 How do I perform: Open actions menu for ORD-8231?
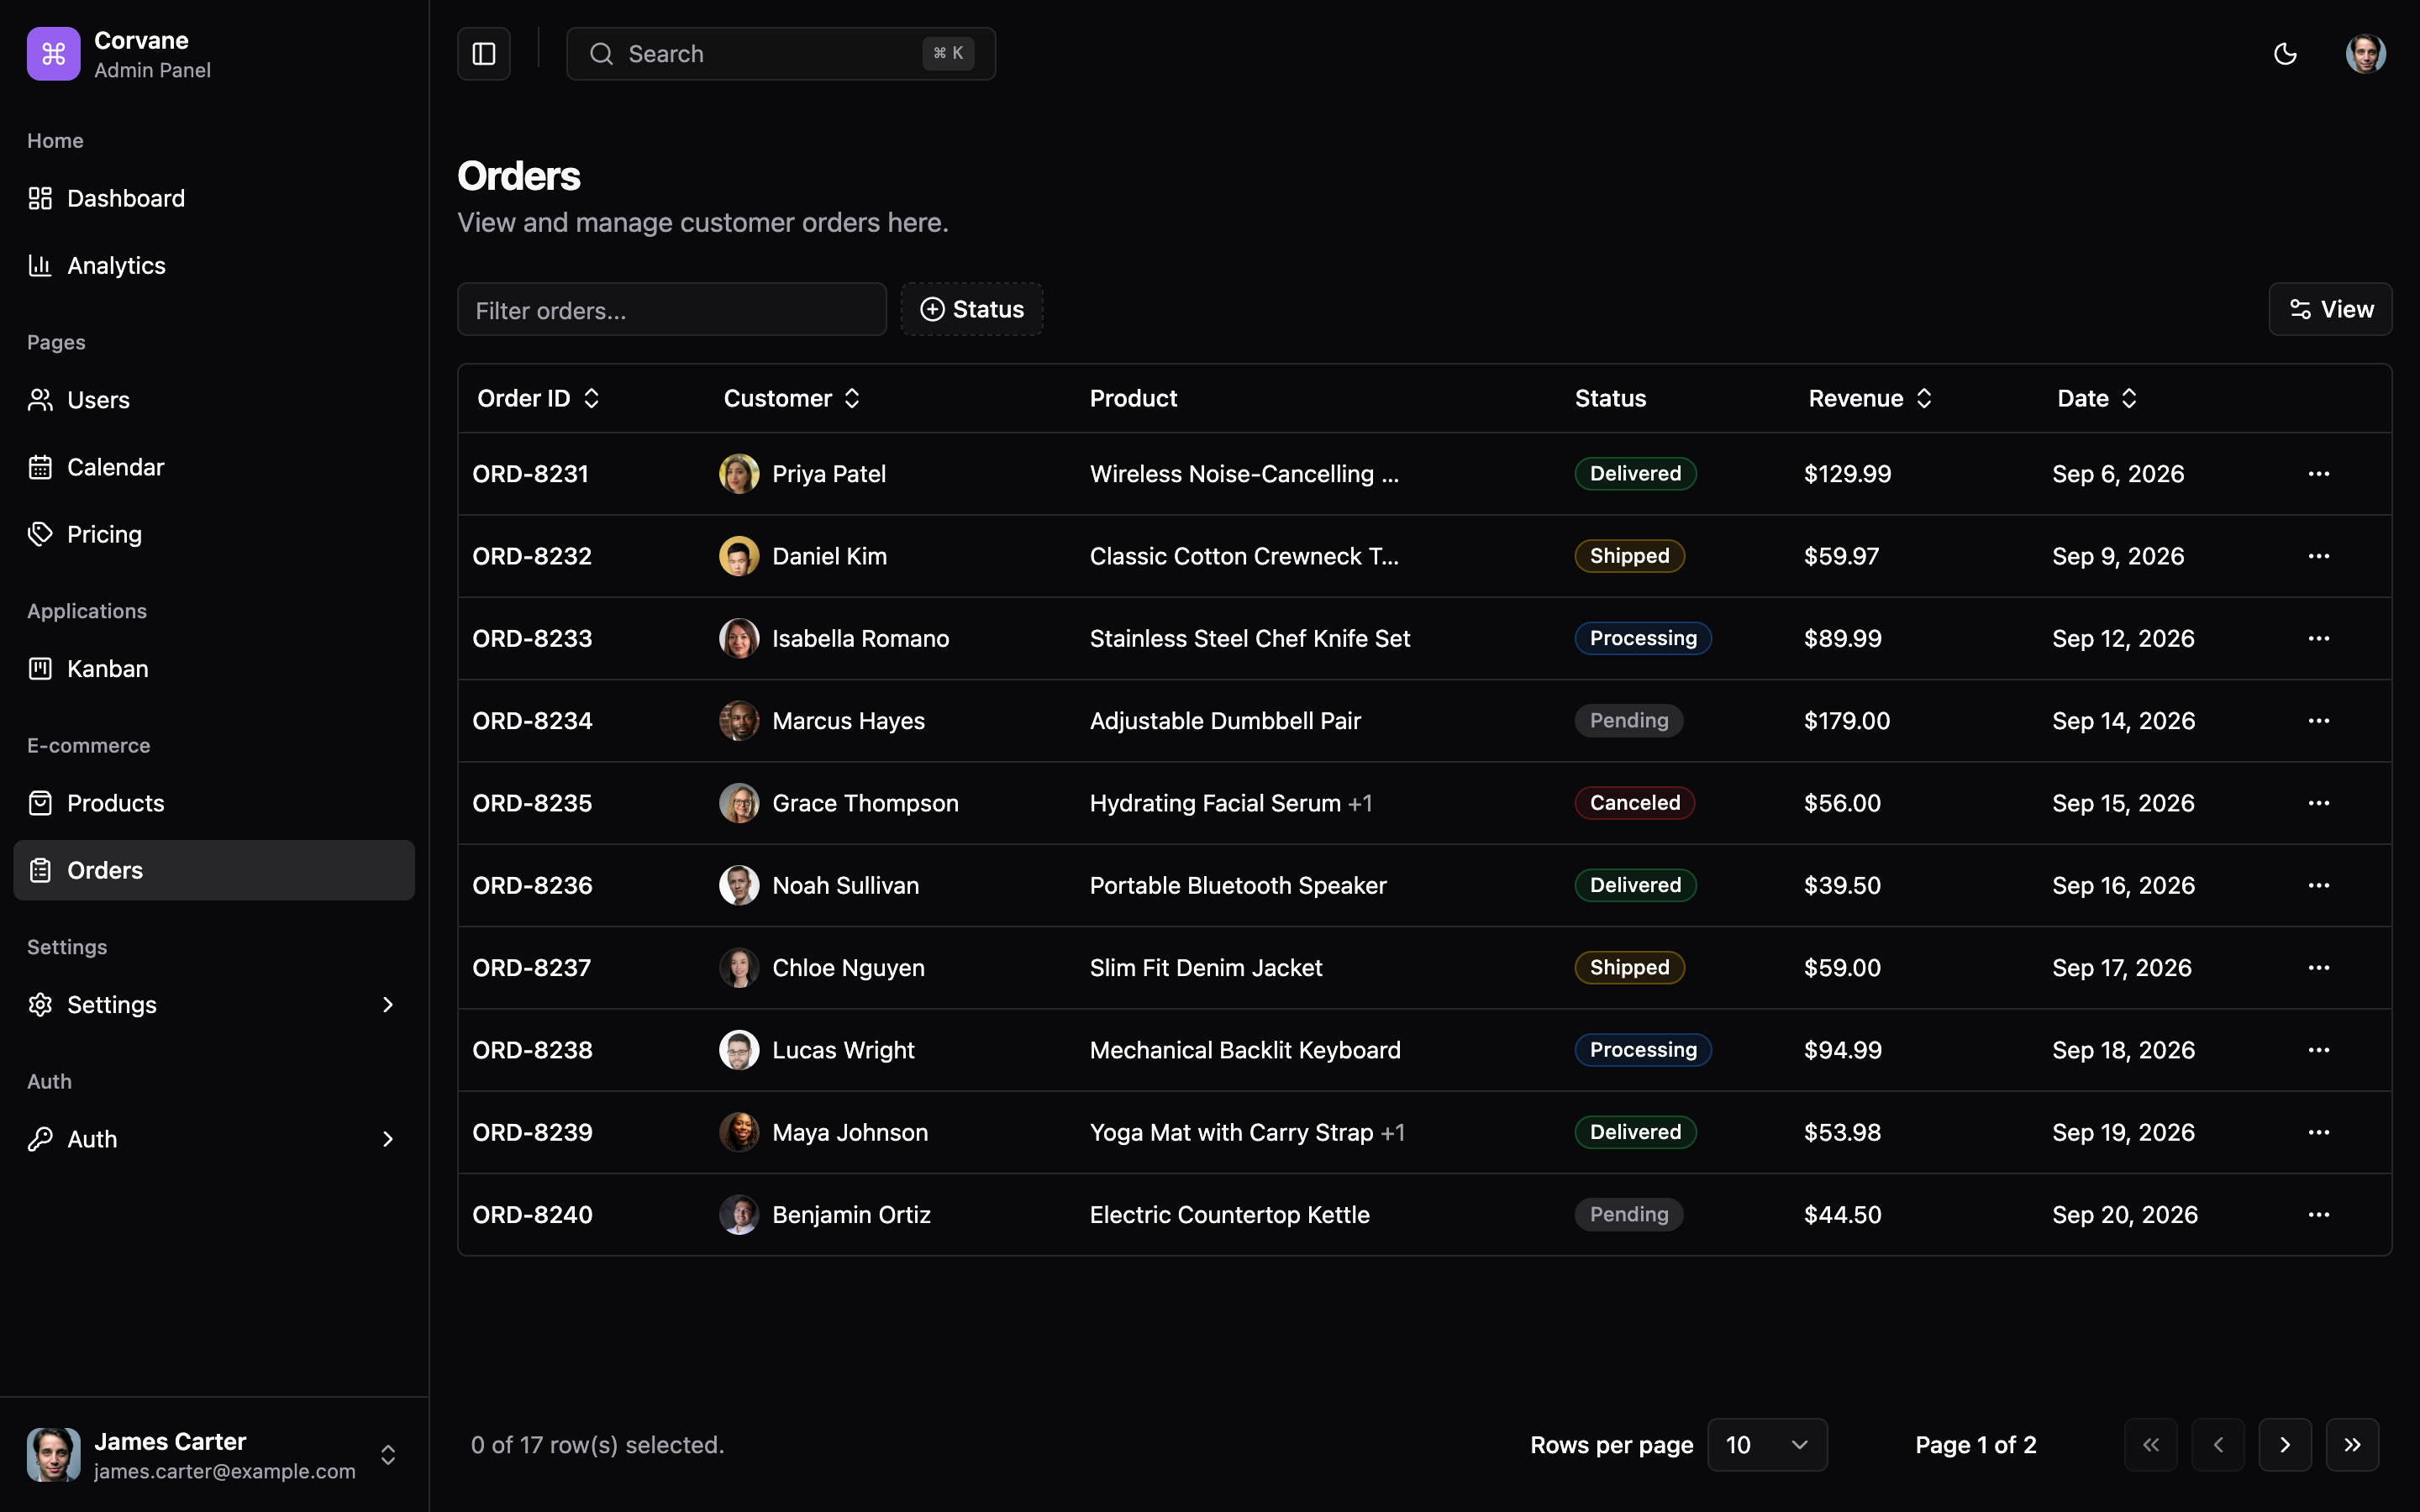2319,474
